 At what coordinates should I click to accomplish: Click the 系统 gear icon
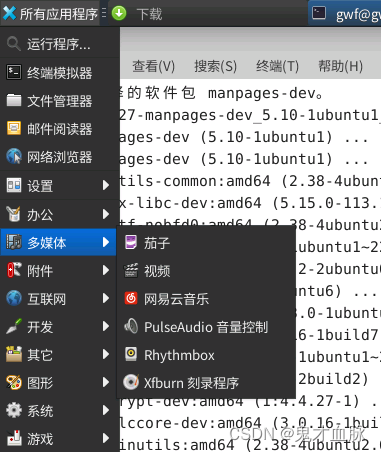14,410
